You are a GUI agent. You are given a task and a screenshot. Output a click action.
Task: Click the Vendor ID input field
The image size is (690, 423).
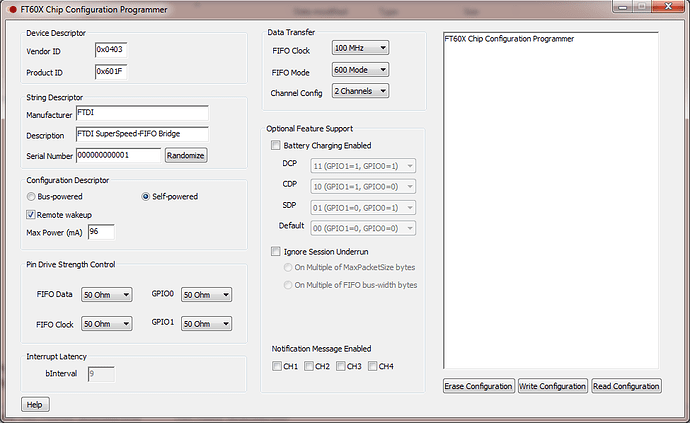click(x=111, y=50)
